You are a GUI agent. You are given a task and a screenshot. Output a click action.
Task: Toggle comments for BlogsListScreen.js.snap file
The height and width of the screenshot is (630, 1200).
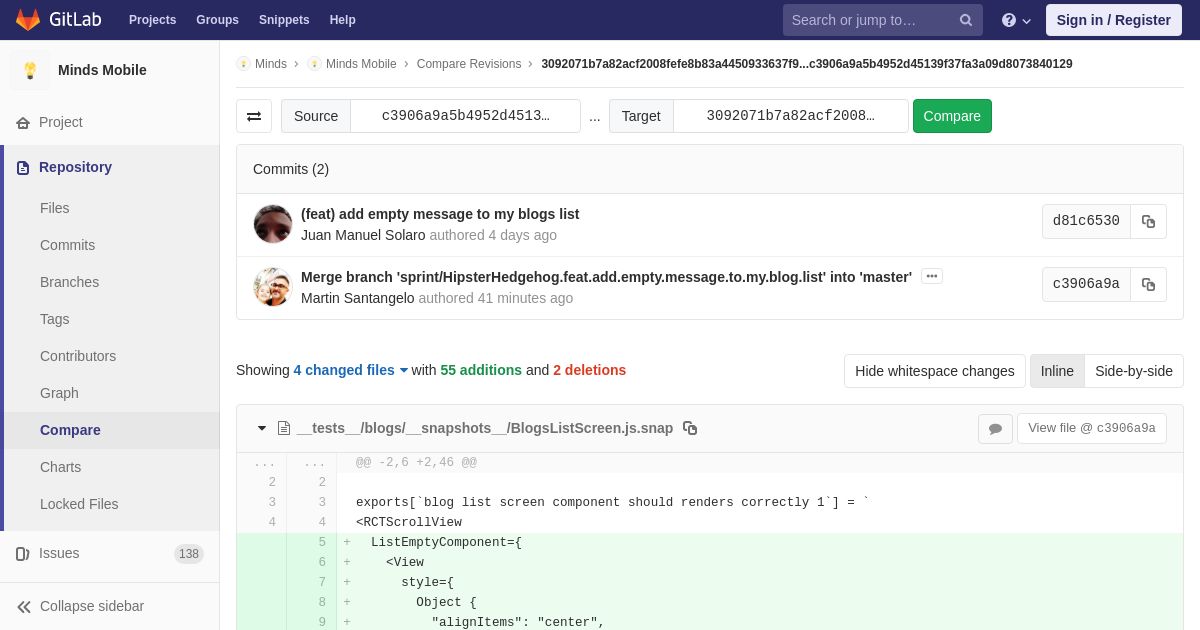point(995,429)
